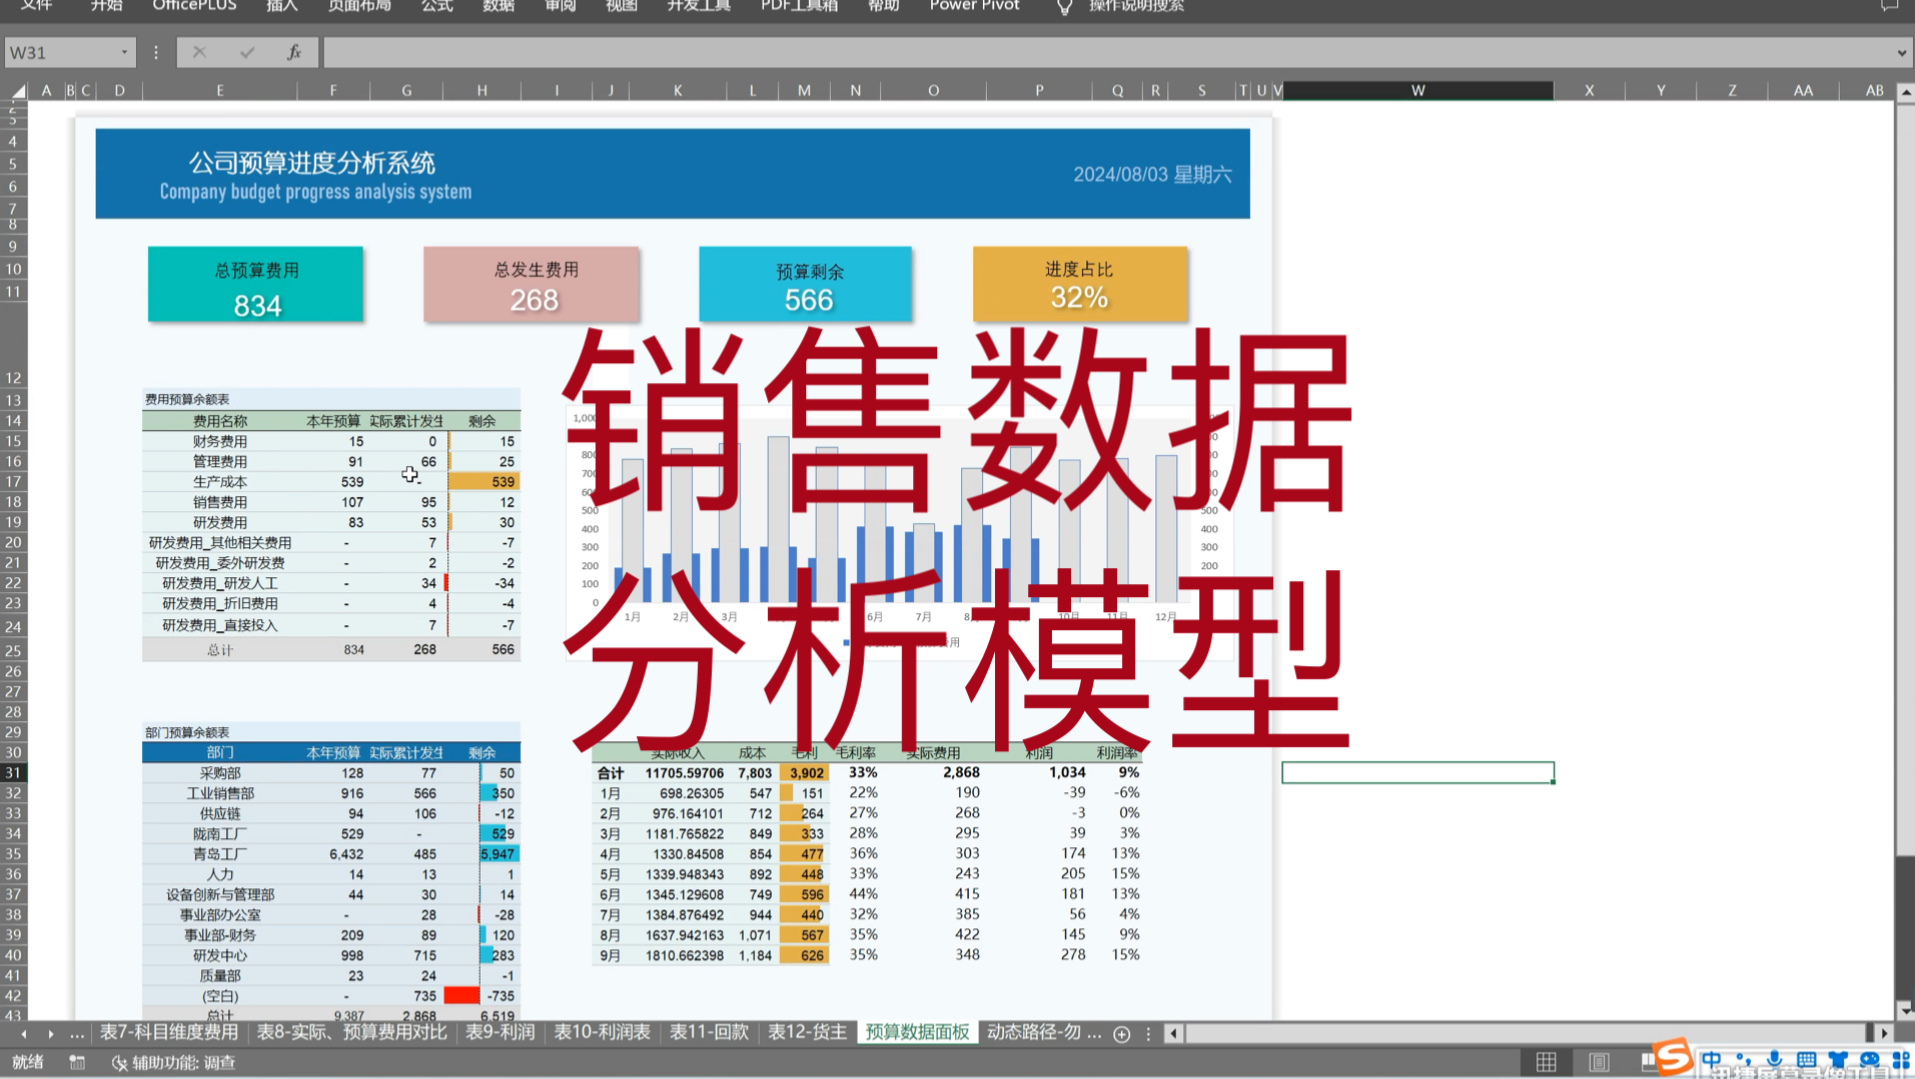Add a new sheet with the plus icon
This screenshot has height=1079, width=1915.
pos(1122,1034)
